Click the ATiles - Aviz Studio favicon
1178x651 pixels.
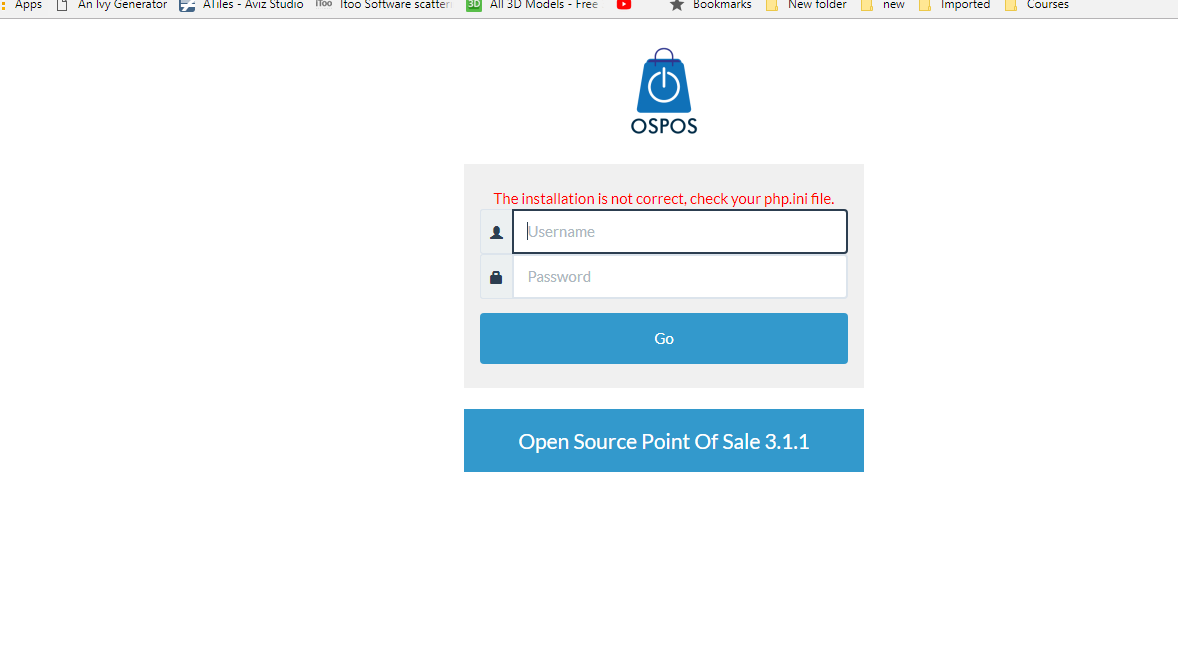point(187,6)
